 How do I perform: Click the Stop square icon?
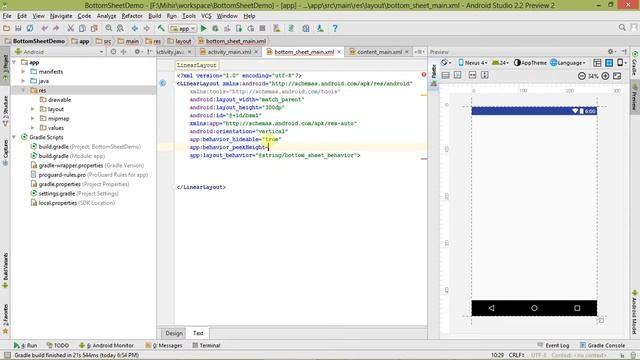(262, 28)
